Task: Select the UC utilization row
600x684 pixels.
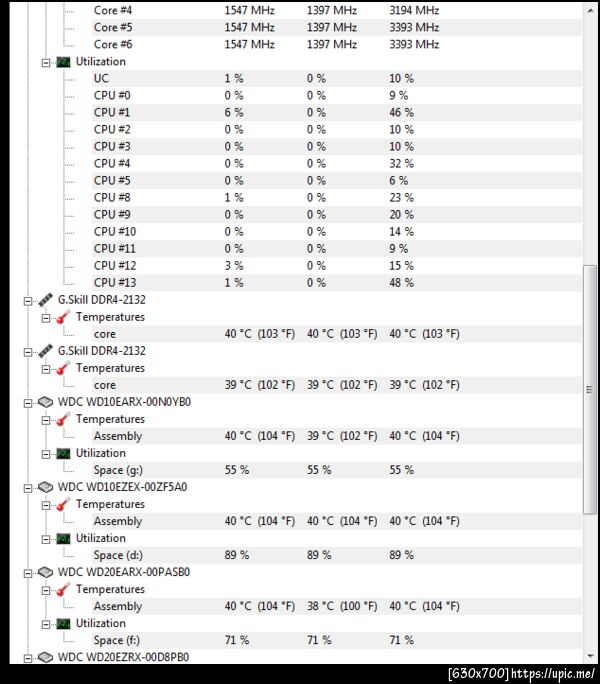Action: click(101, 79)
